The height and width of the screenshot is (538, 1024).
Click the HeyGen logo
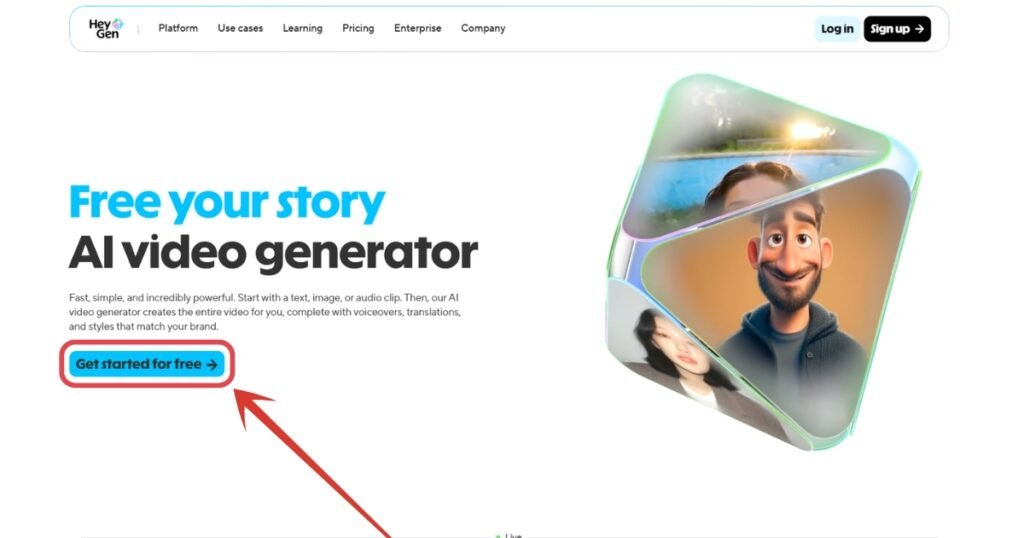[x=106, y=29]
